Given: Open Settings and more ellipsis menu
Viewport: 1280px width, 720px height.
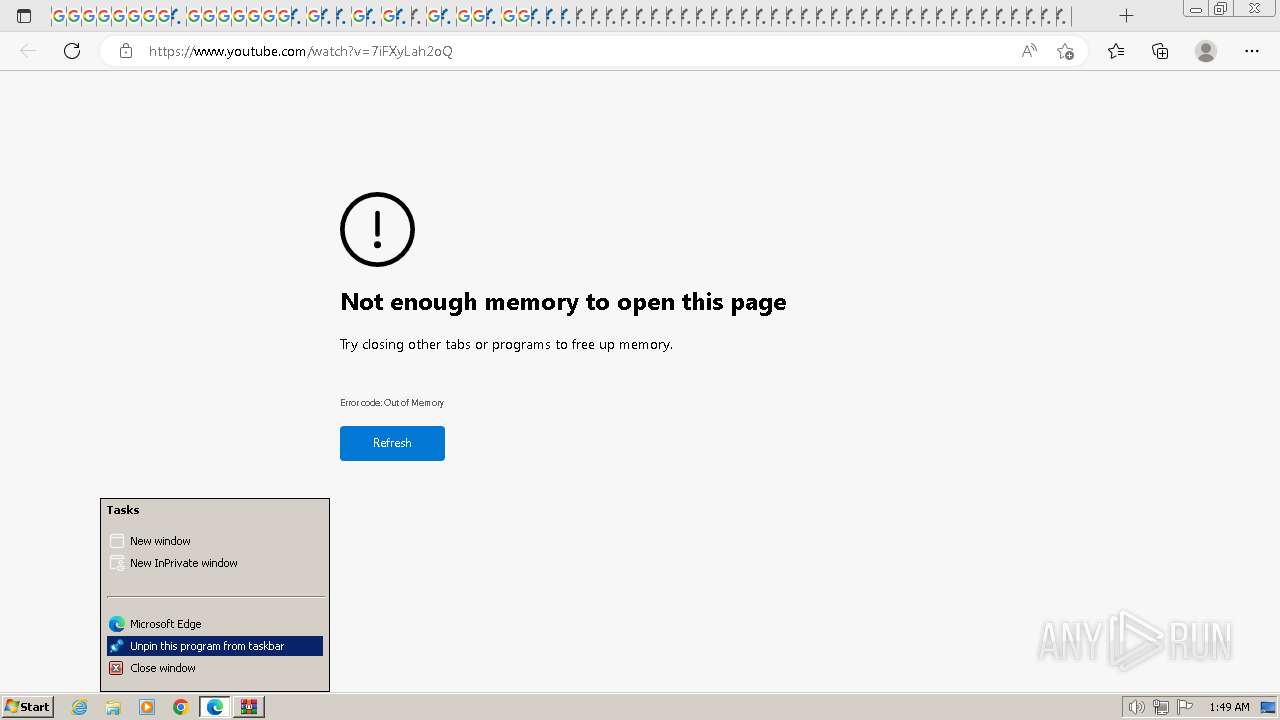Looking at the screenshot, I should point(1252,51).
